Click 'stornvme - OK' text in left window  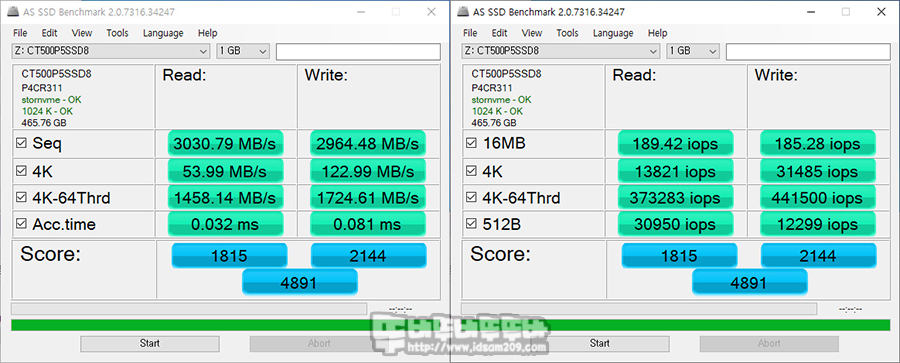click(51, 99)
